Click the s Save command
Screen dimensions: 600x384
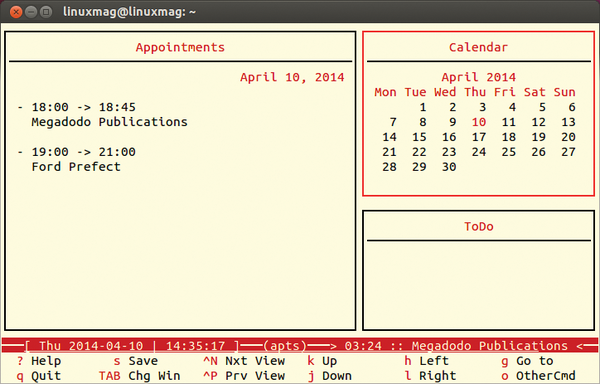point(136,361)
